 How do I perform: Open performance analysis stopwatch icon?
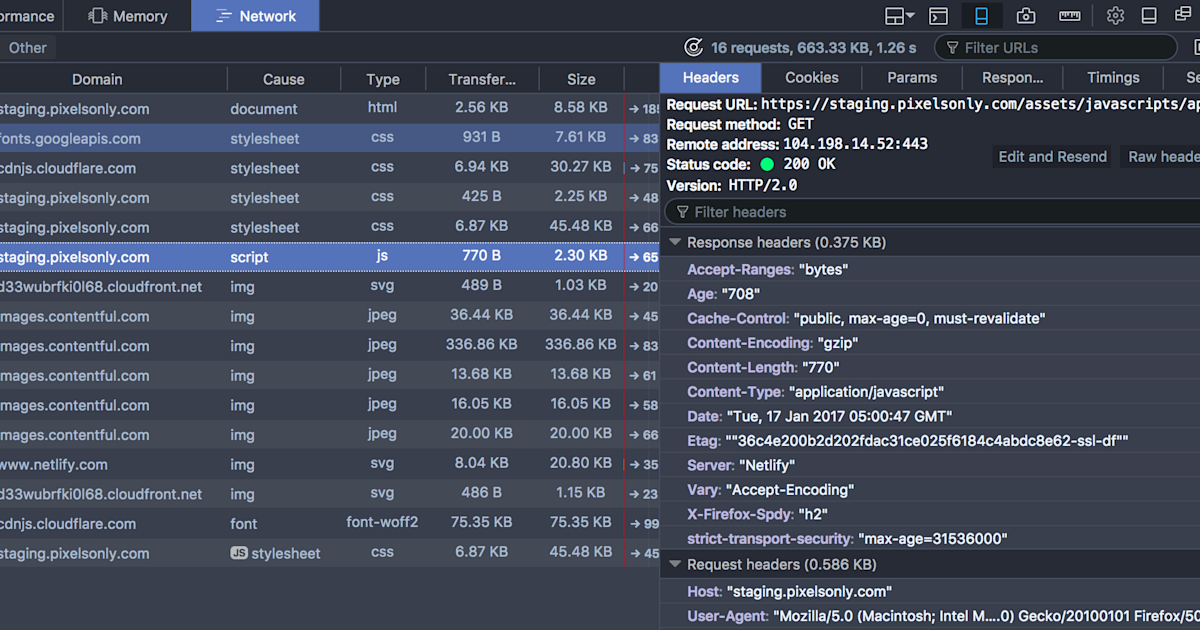coord(693,47)
